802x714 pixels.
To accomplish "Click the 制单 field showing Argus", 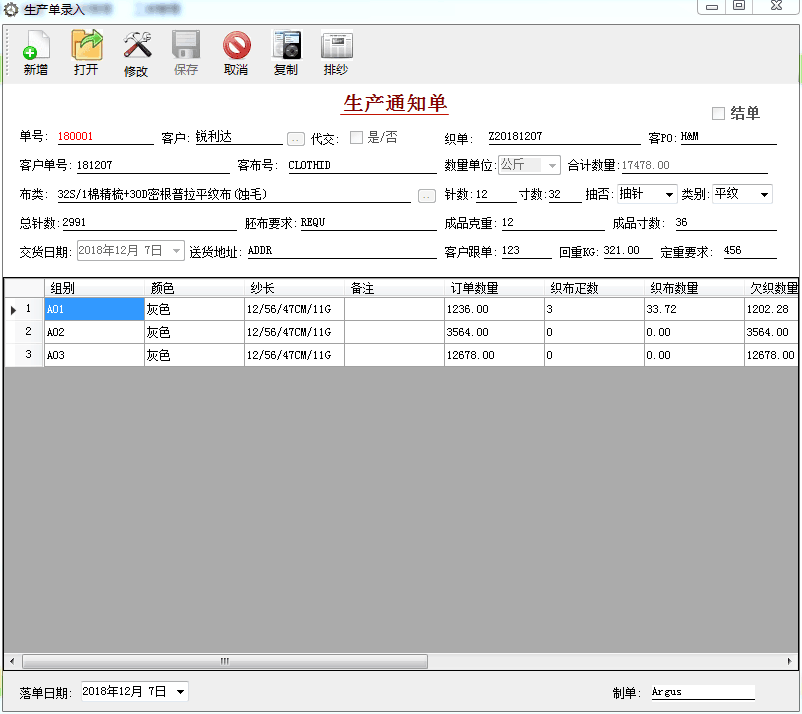I will coord(703,692).
